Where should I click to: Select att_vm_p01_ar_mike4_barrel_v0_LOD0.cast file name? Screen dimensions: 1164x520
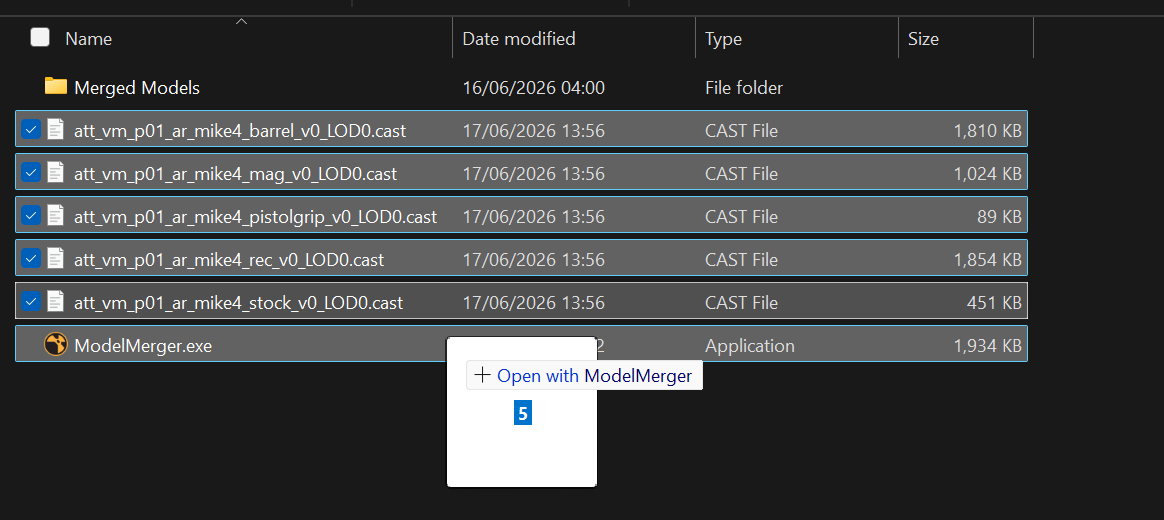point(240,131)
